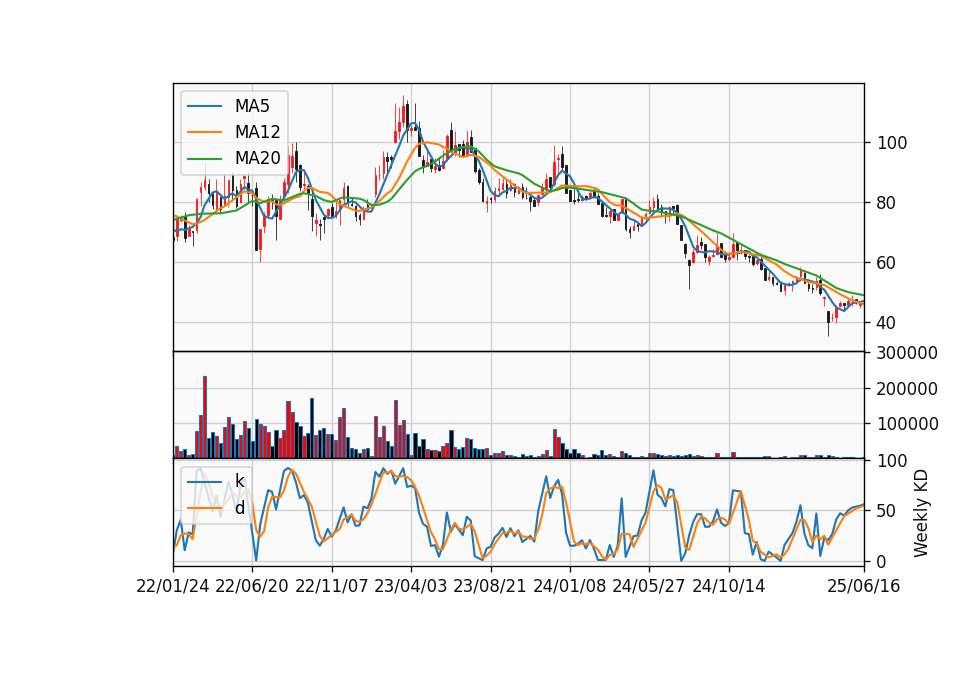
Task: Click the 24/05/27 date tick label
Action: [x=648, y=586]
